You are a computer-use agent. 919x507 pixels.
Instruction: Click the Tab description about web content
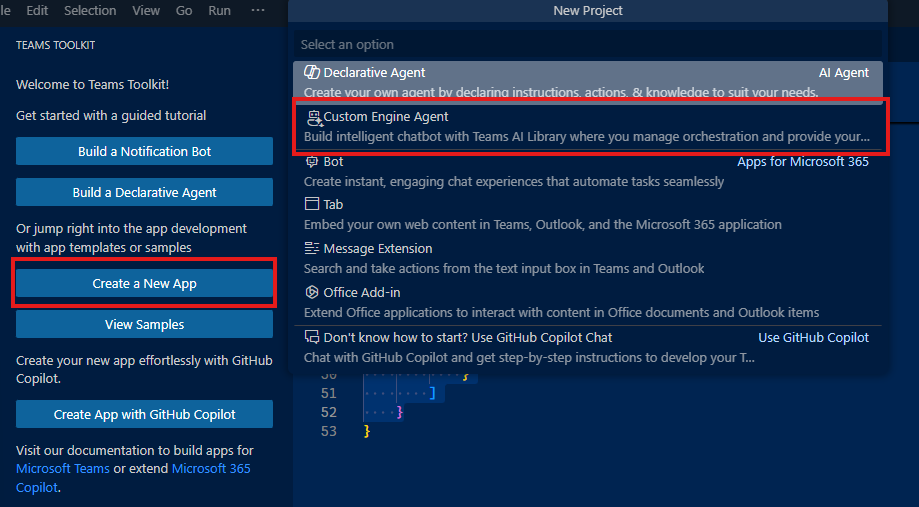coord(543,224)
